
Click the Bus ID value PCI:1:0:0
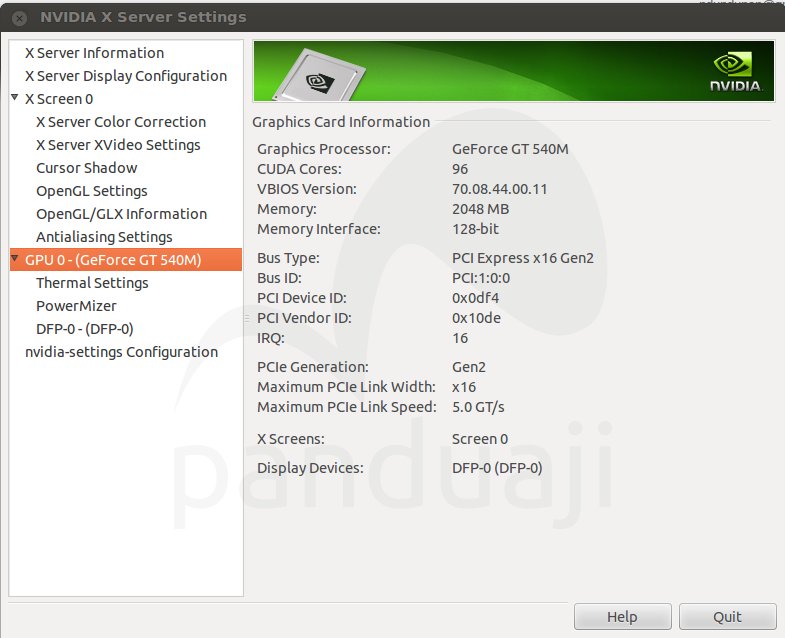tap(481, 278)
